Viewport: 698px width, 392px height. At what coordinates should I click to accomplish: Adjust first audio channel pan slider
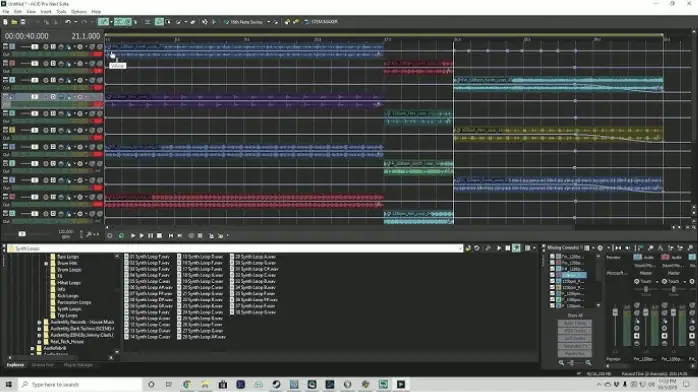646,290
